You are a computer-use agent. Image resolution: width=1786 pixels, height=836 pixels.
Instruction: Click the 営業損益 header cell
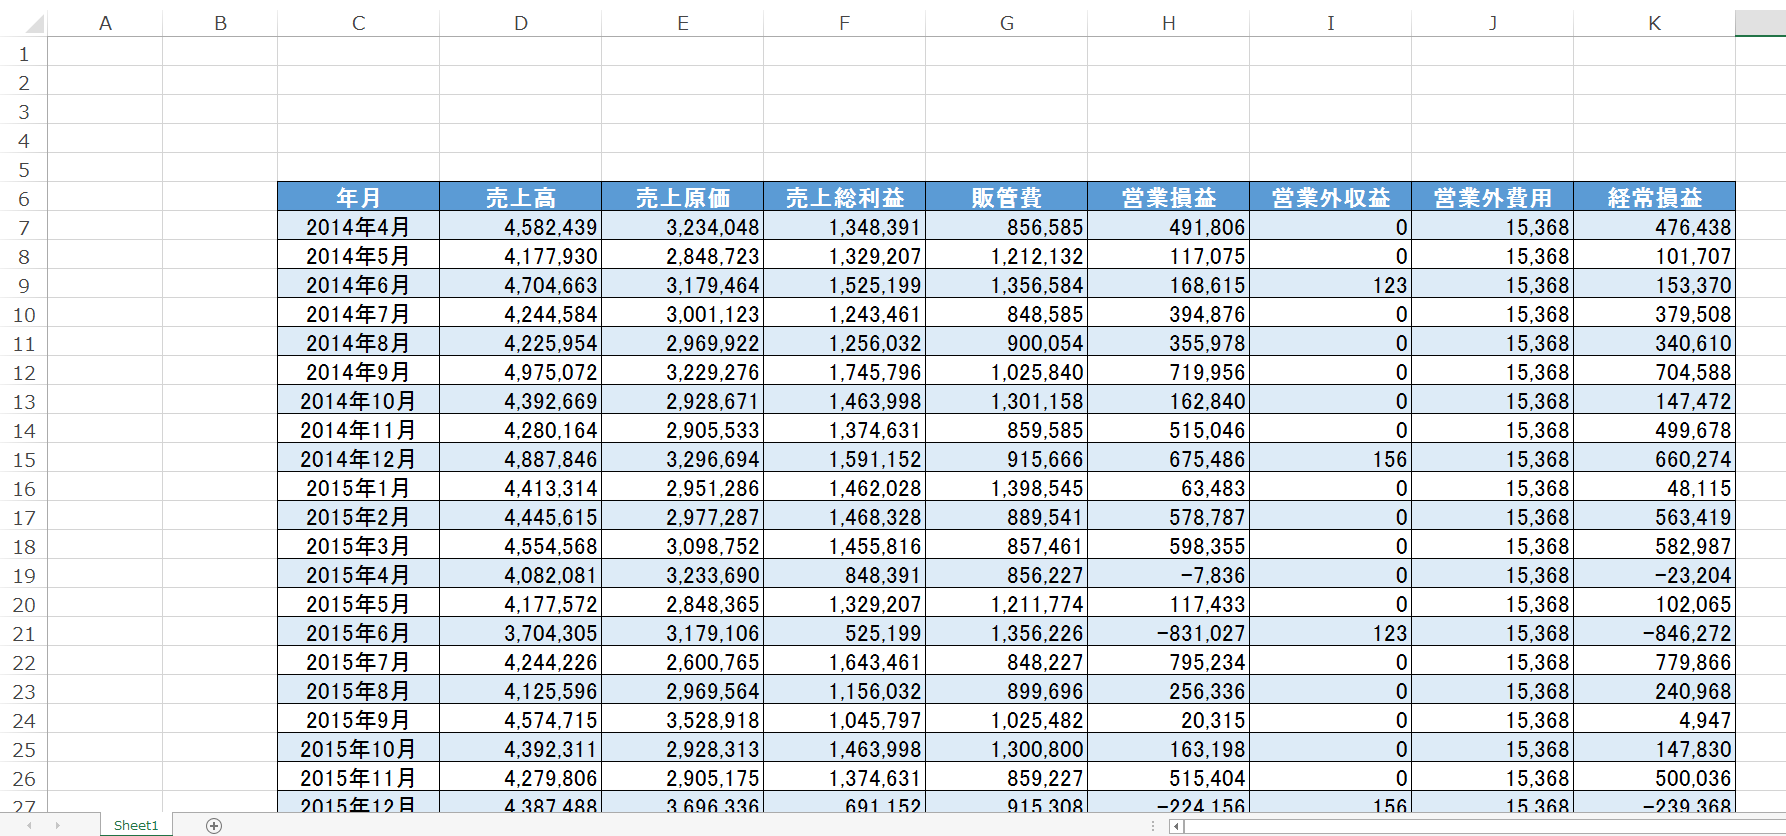pos(1168,197)
